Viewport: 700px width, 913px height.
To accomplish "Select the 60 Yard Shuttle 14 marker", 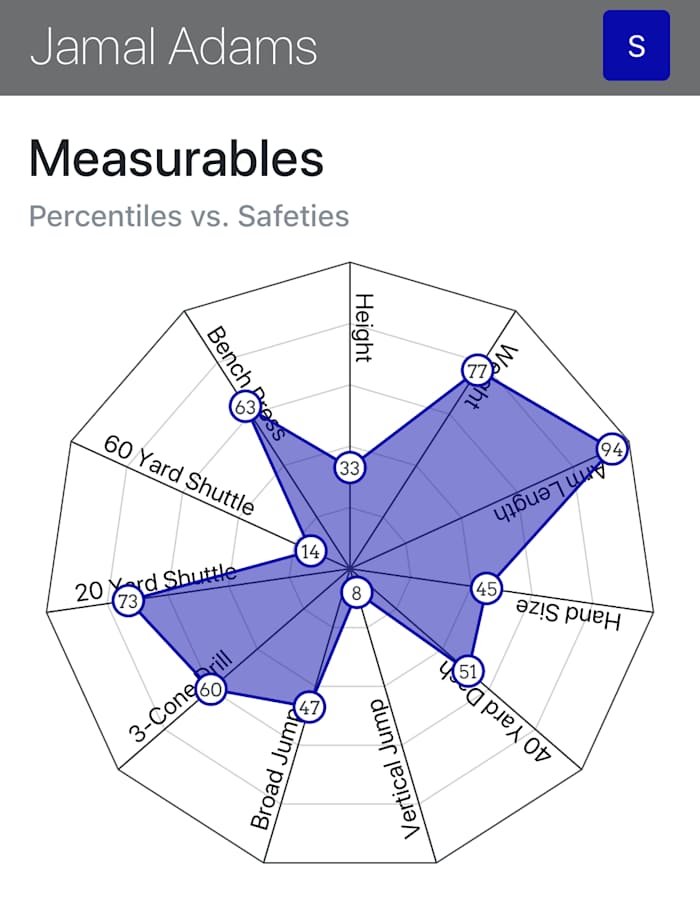I will 311,550.
